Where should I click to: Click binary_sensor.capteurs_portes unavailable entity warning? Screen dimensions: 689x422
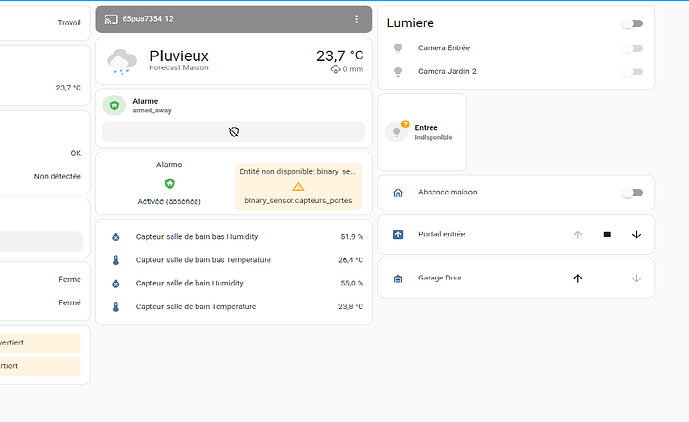[298, 186]
